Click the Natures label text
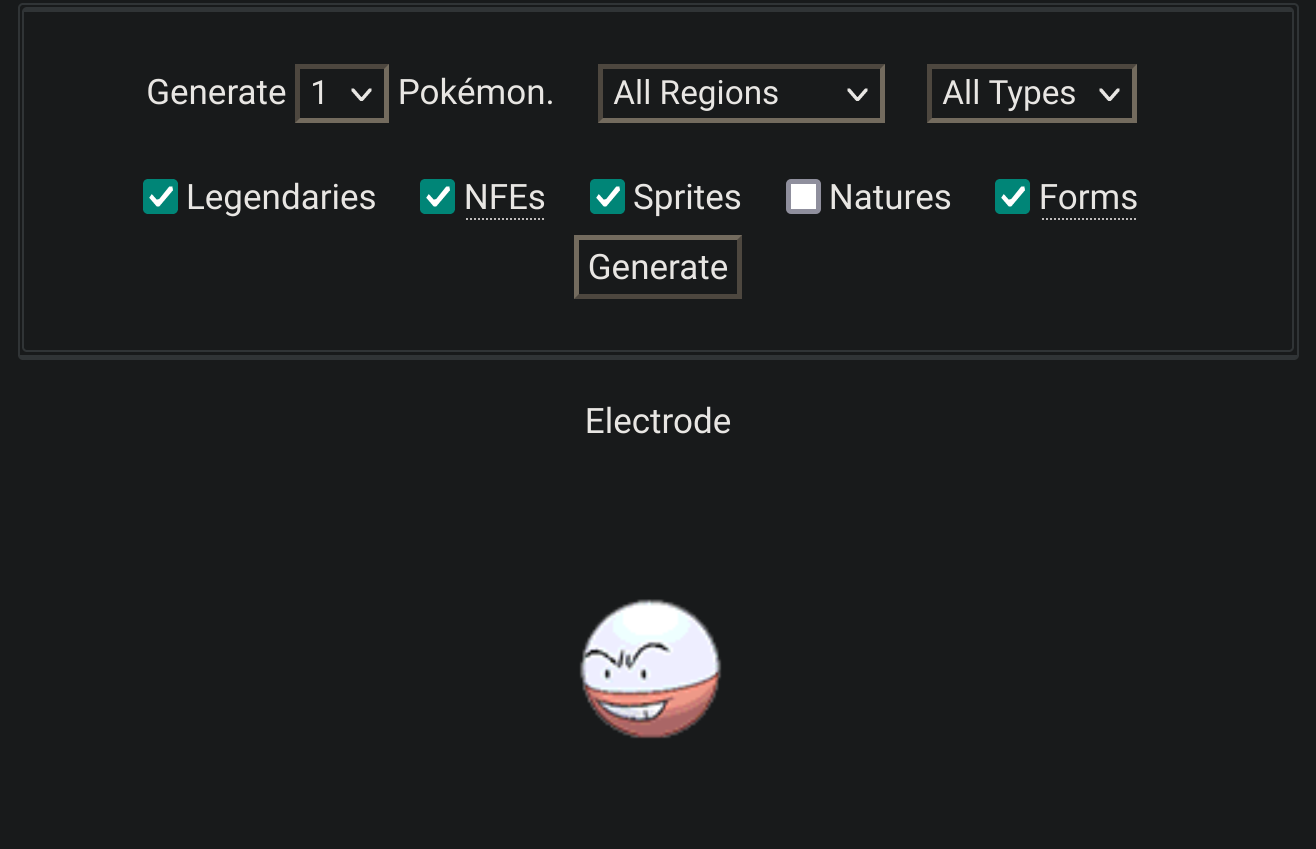 pyautogui.click(x=890, y=197)
